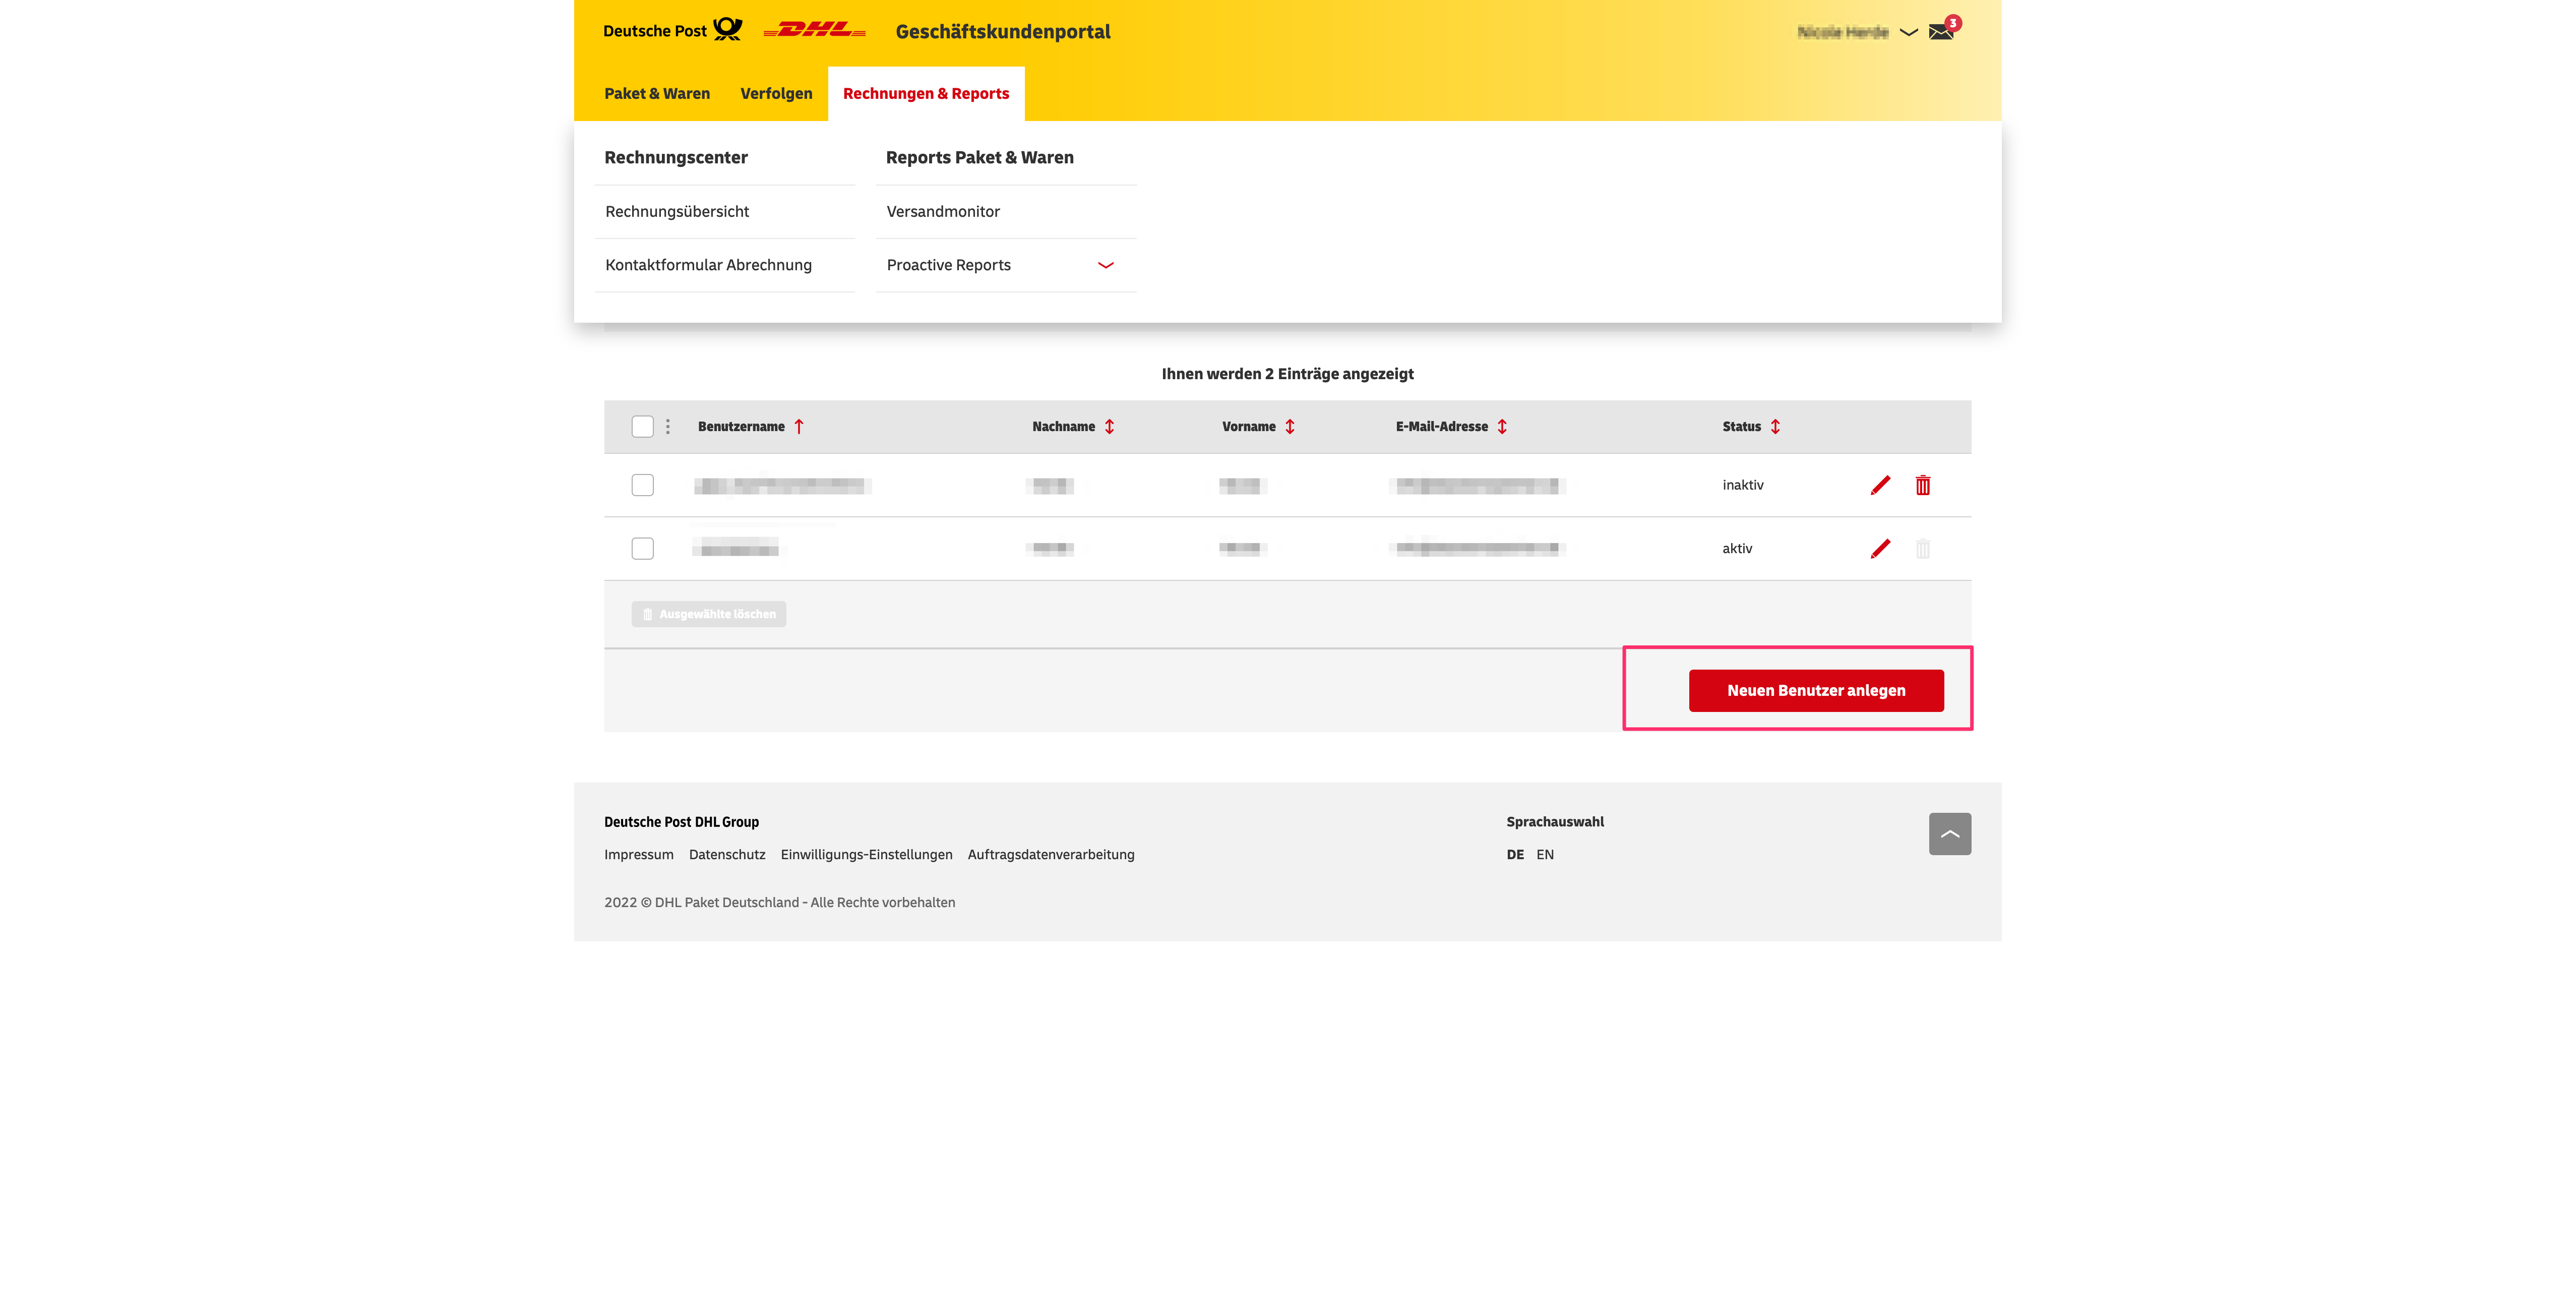Click Neuen Benutzer anlegen button

[x=1815, y=690]
